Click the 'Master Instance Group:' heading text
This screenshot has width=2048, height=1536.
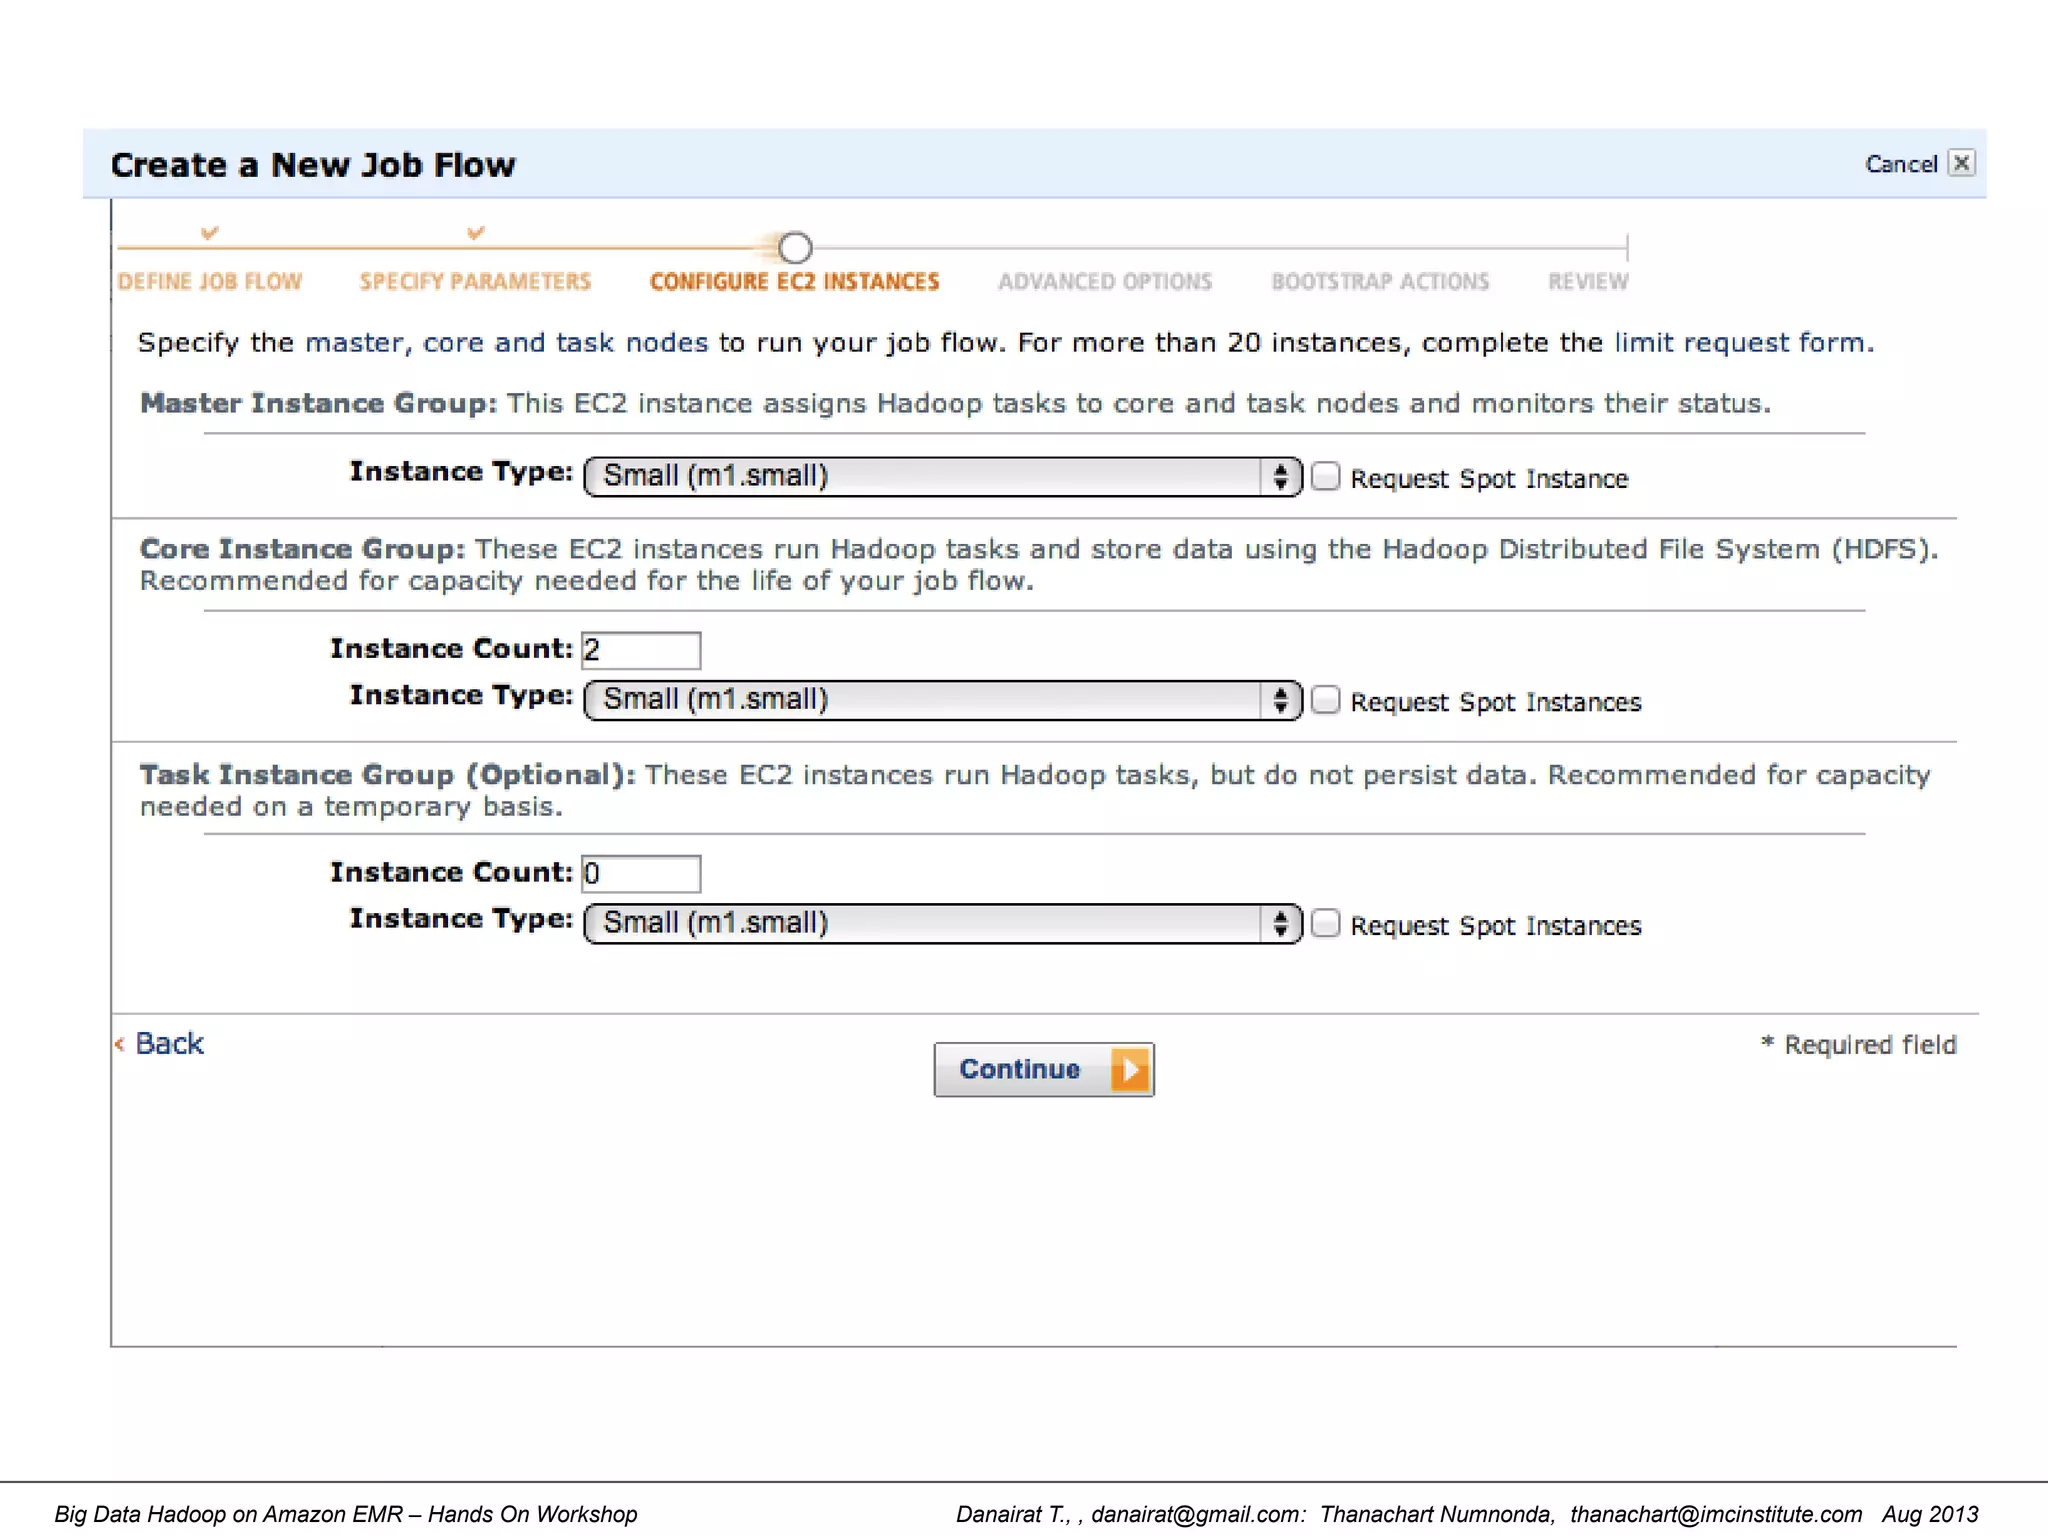click(318, 403)
